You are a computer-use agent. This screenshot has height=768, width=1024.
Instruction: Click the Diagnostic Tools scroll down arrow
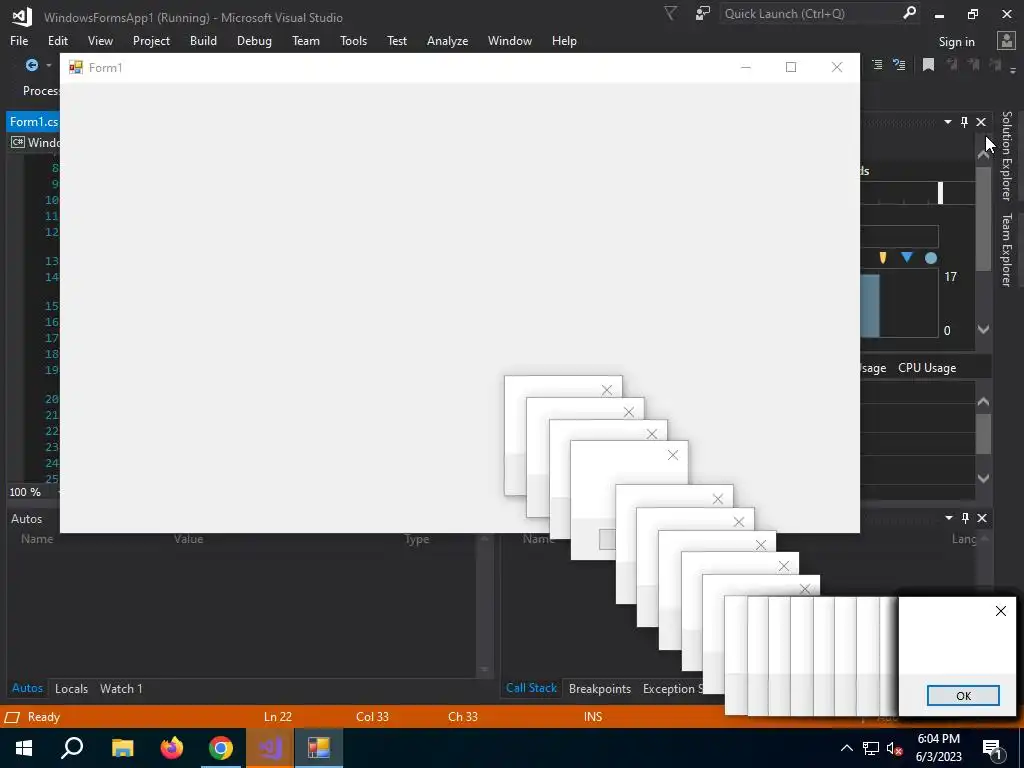pyautogui.click(x=984, y=330)
